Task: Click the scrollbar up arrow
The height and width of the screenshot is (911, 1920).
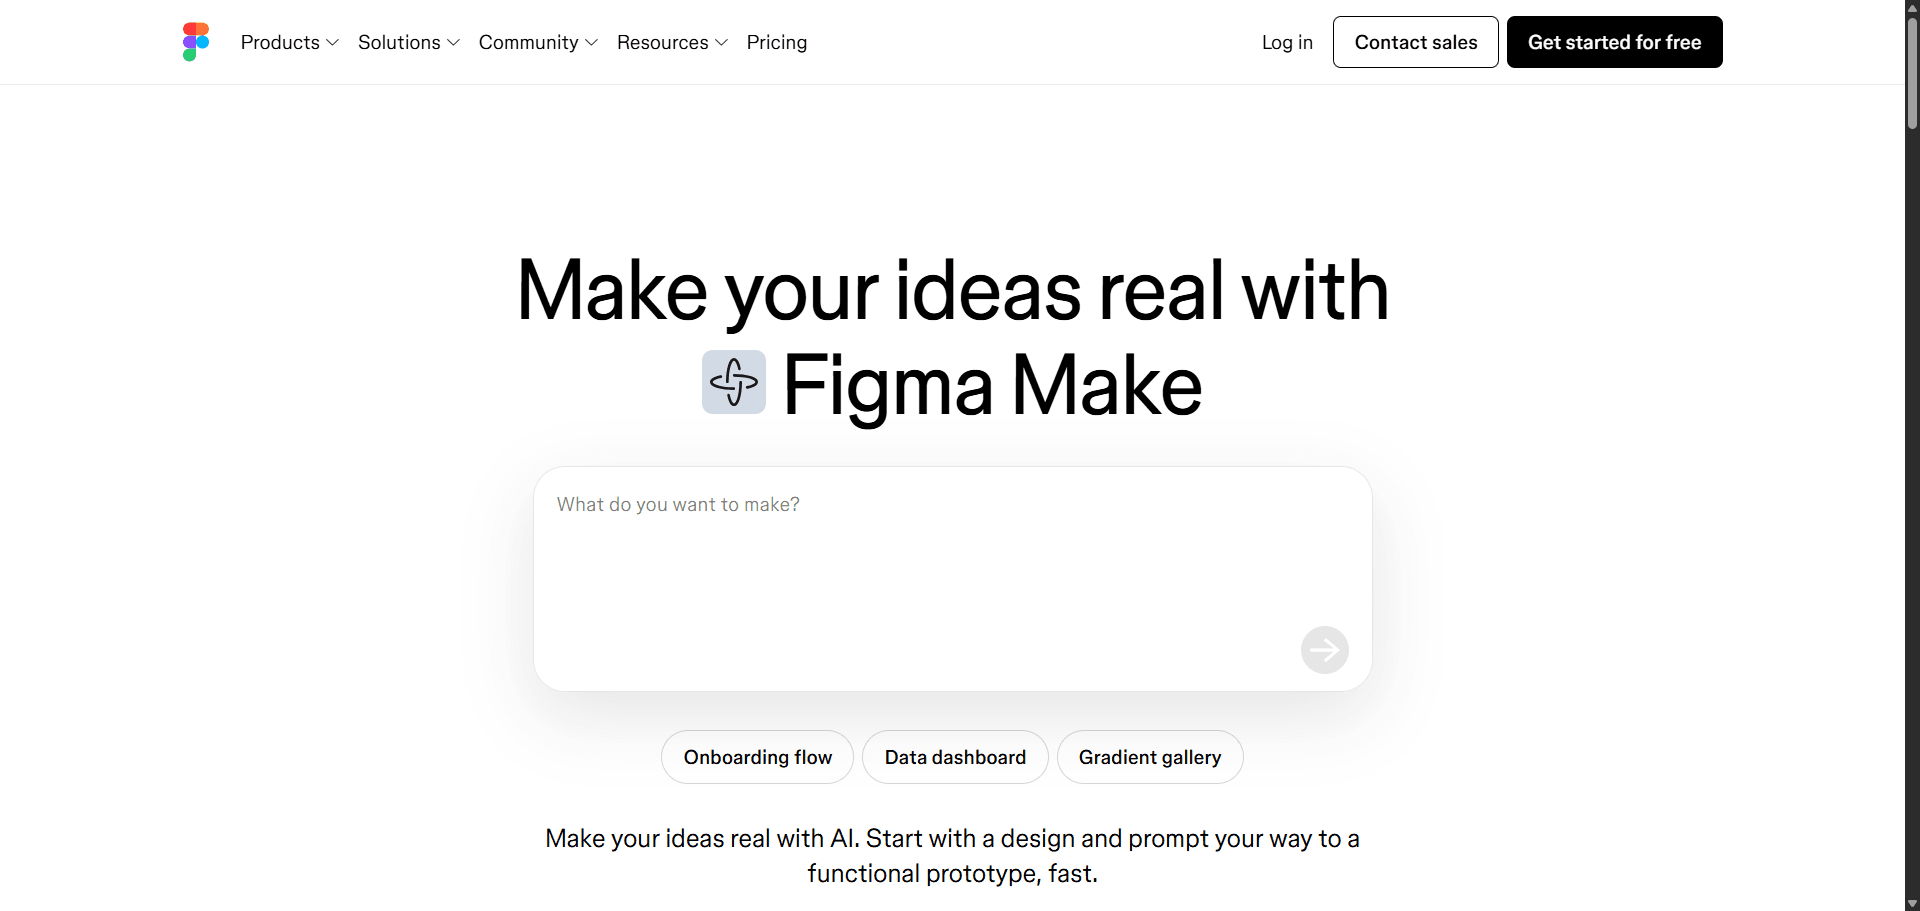Action: [x=1910, y=8]
